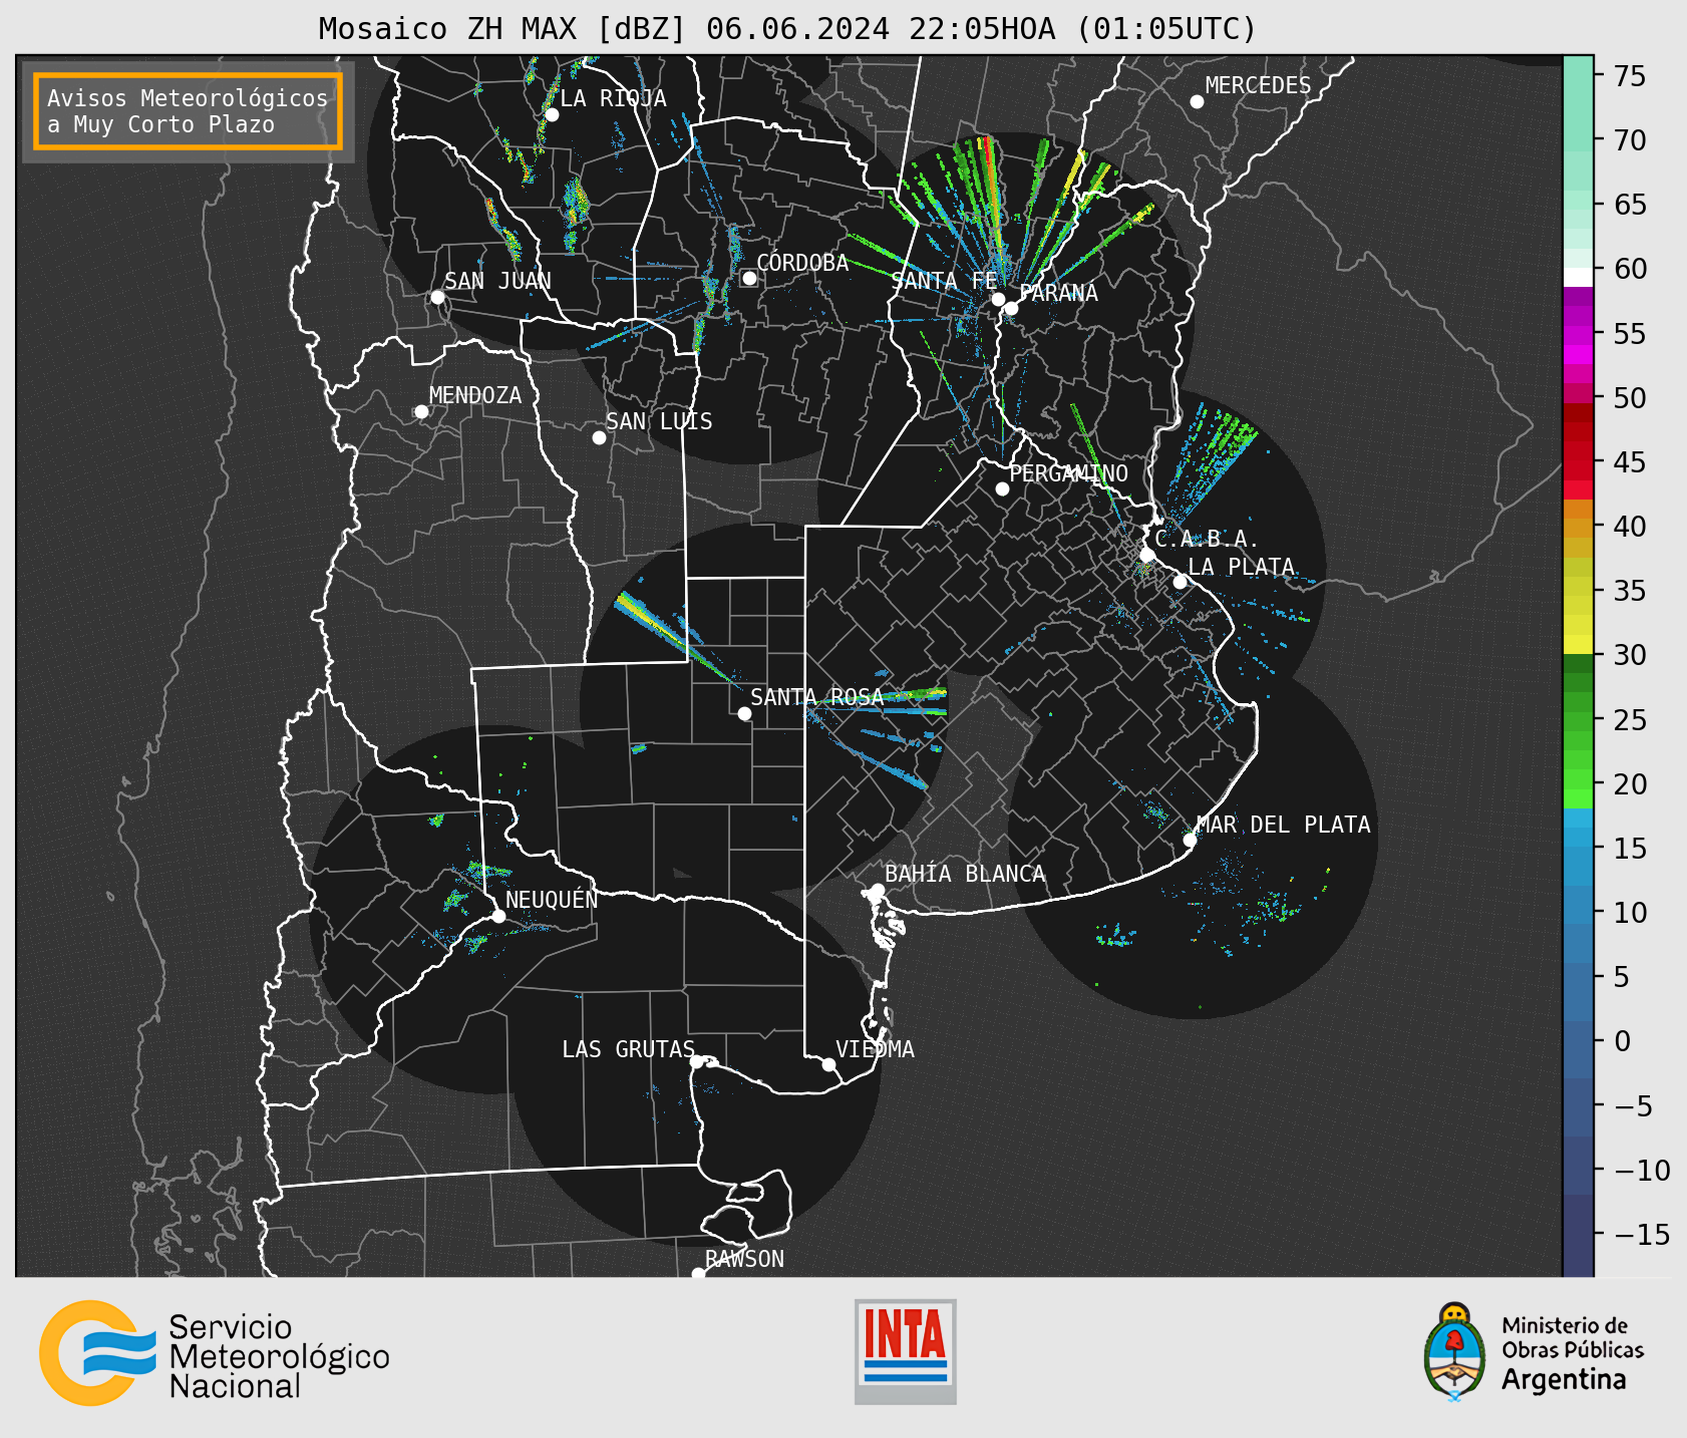This screenshot has width=1687, height=1438.
Task: Click the BAHÍA BLANCA label text
Action: (x=965, y=874)
